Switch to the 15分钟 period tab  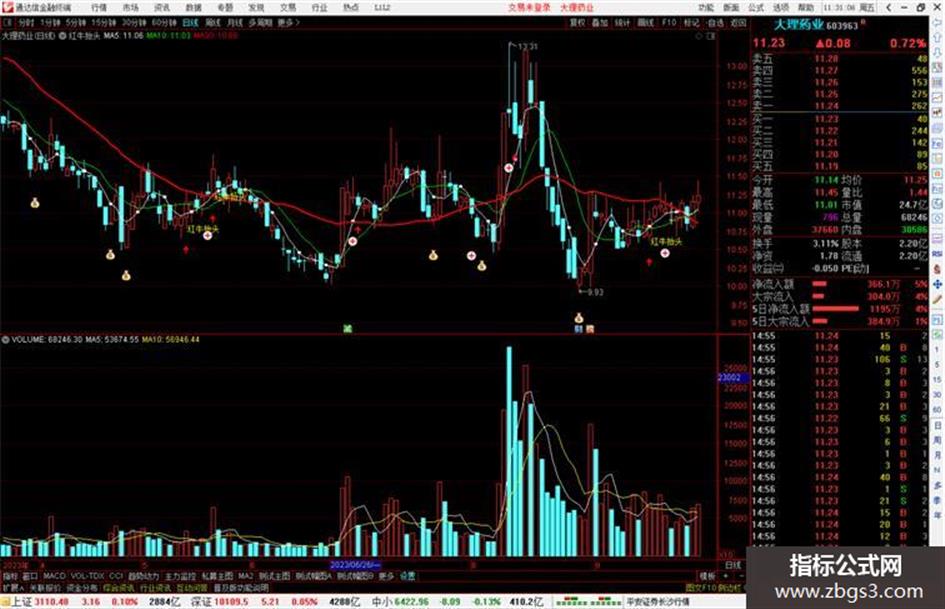[103, 22]
